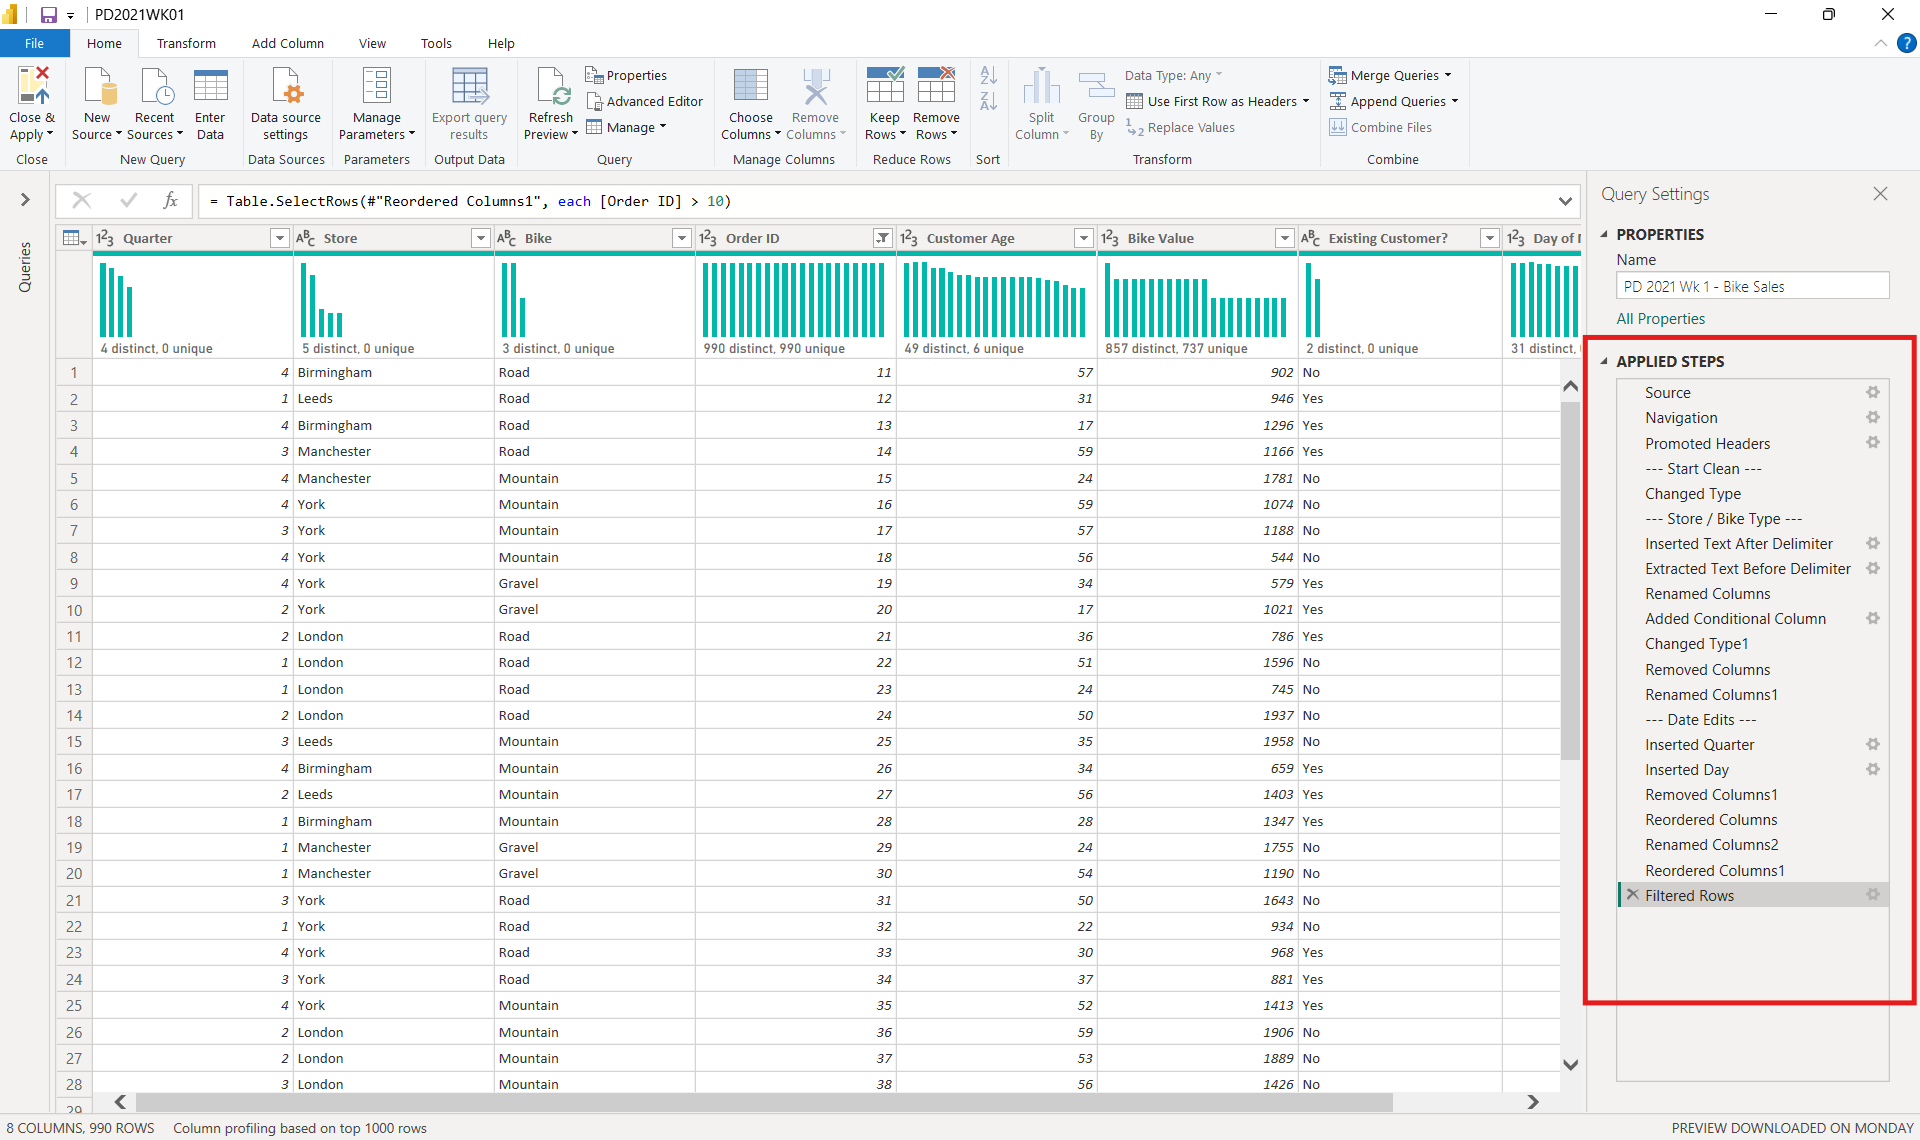
Task: Confirm formula with the checkmark button
Action: (128, 201)
